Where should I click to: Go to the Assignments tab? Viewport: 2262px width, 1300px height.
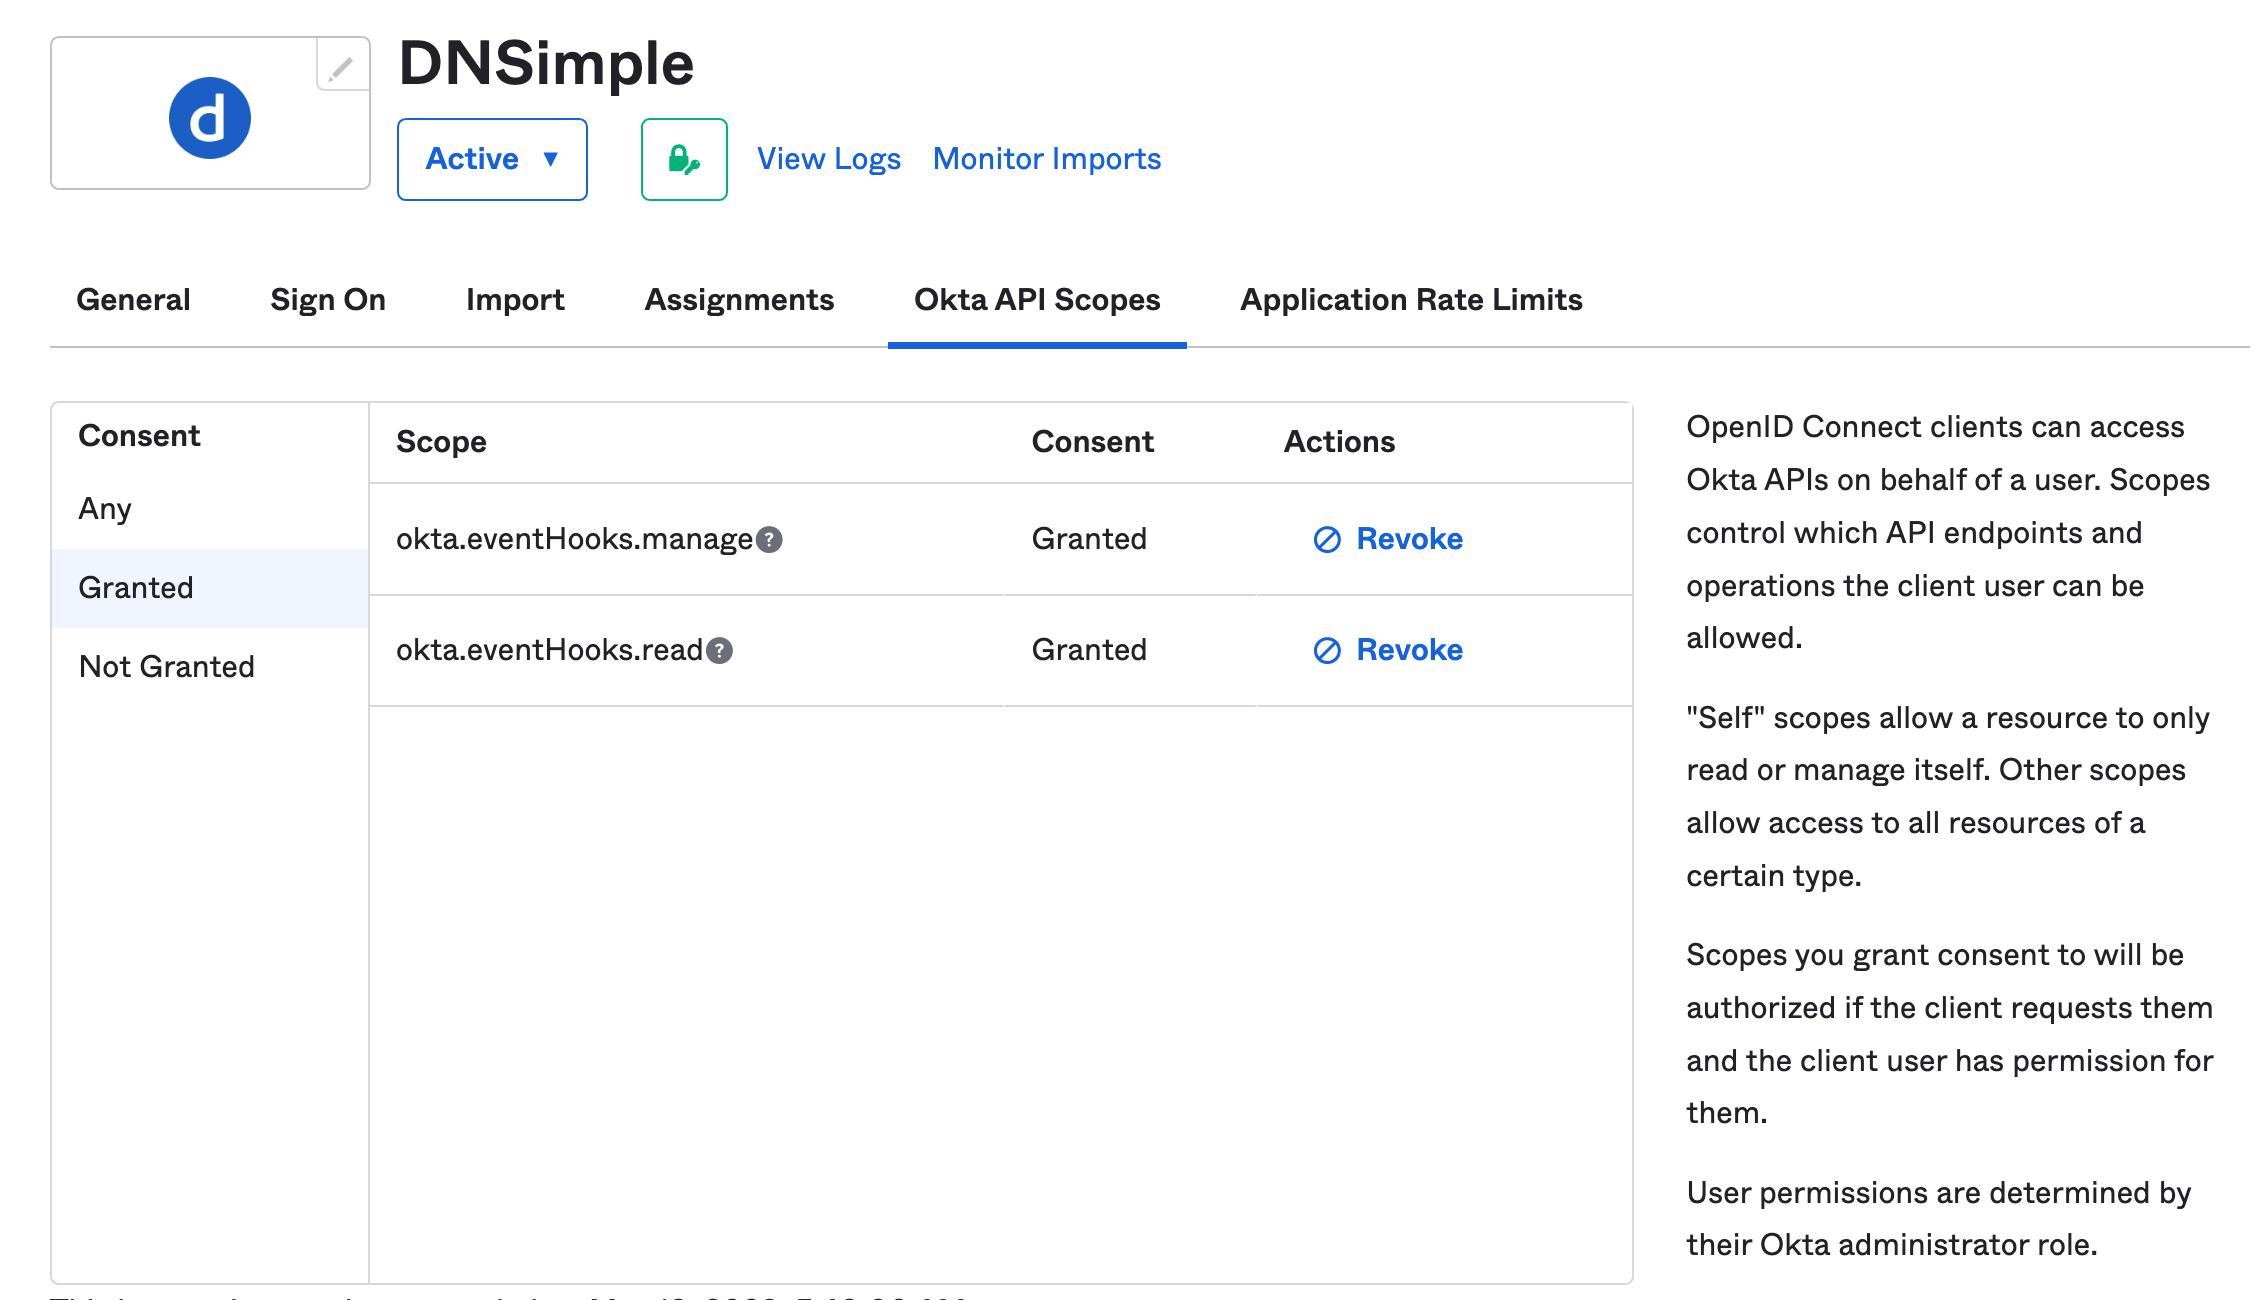739,300
